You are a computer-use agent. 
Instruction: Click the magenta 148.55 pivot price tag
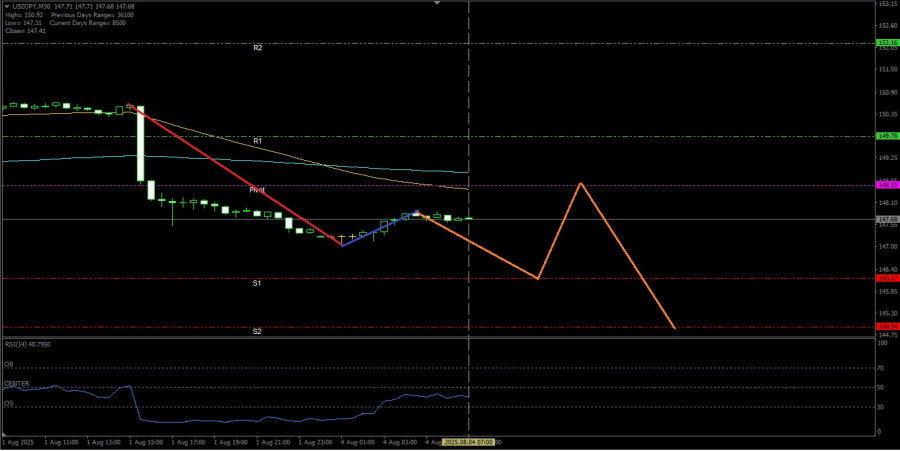(x=887, y=185)
